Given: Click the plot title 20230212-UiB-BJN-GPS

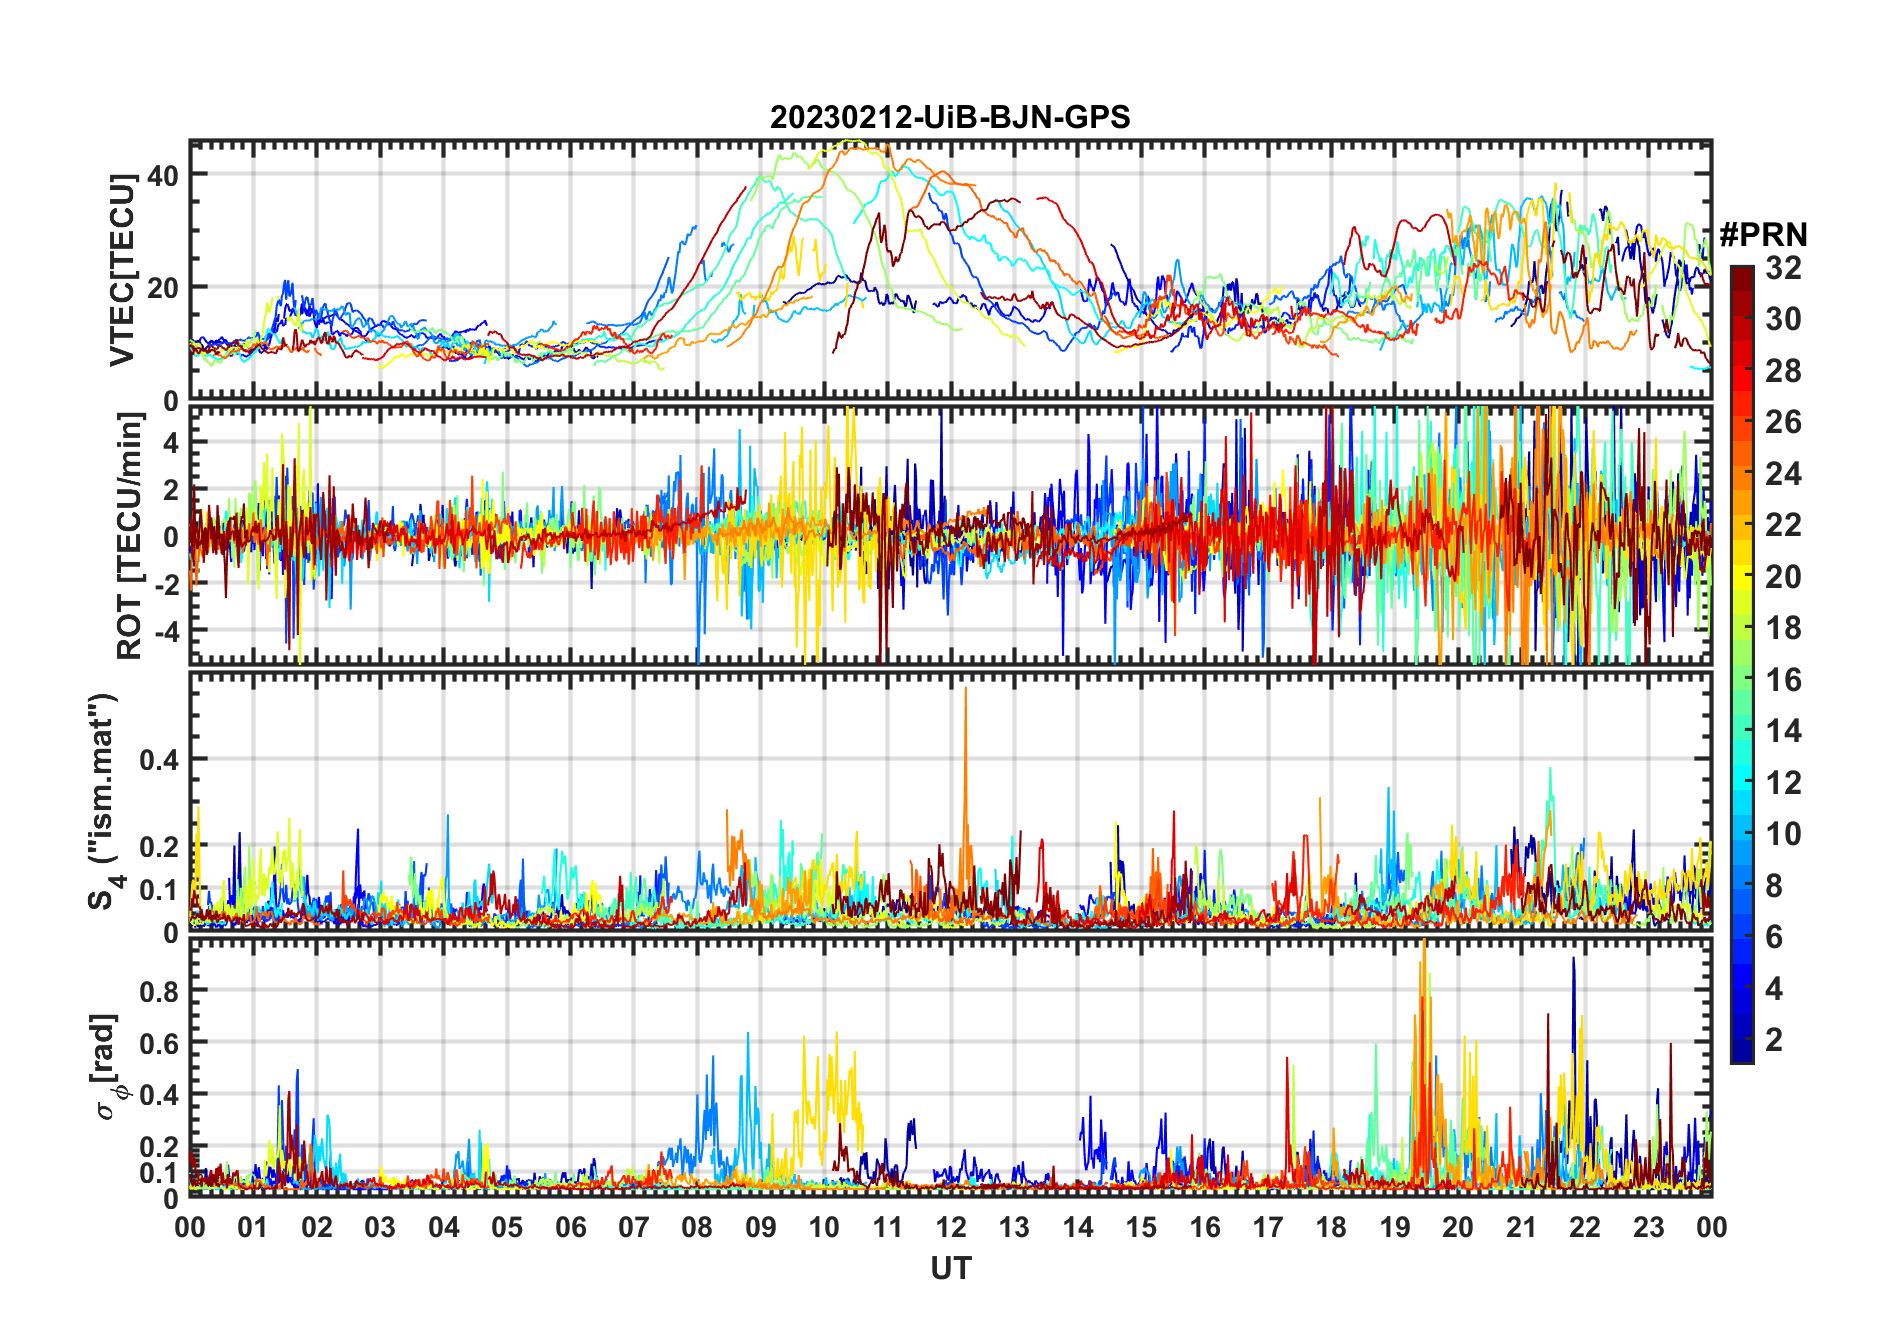Looking at the screenshot, I should click(x=950, y=117).
